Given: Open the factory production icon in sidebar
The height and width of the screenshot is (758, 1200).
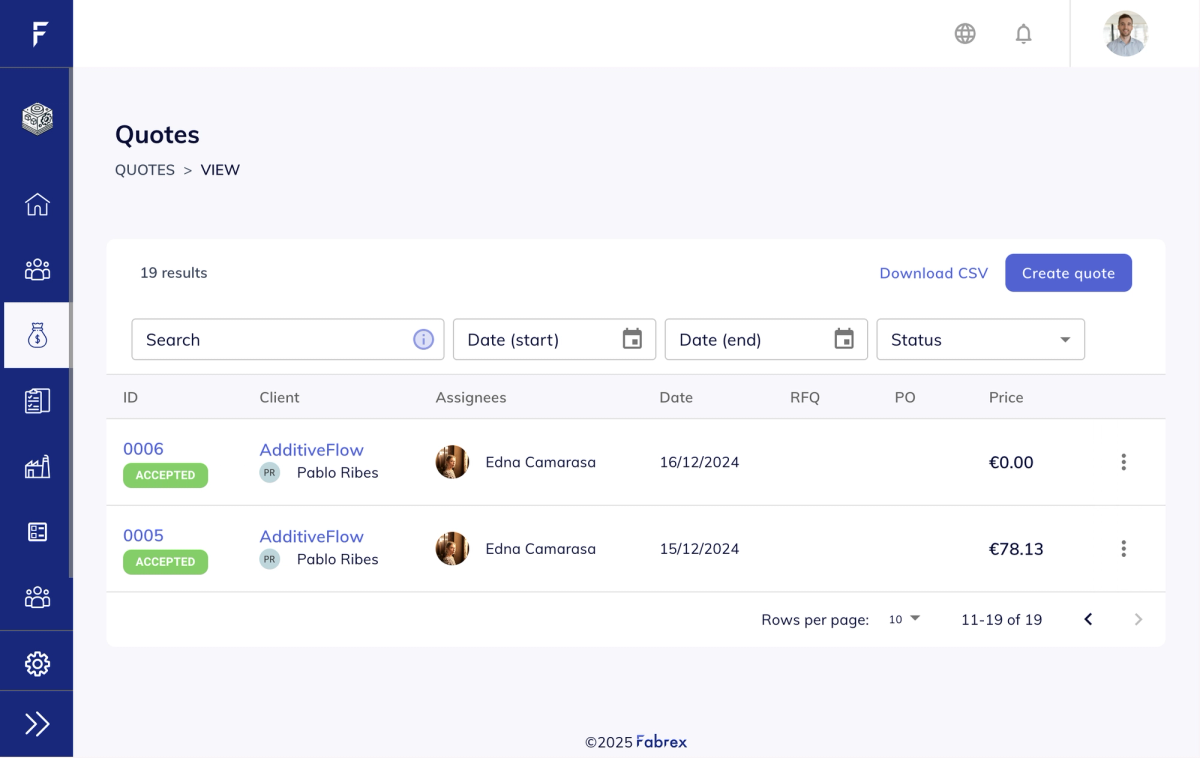Looking at the screenshot, I should 37,467.
